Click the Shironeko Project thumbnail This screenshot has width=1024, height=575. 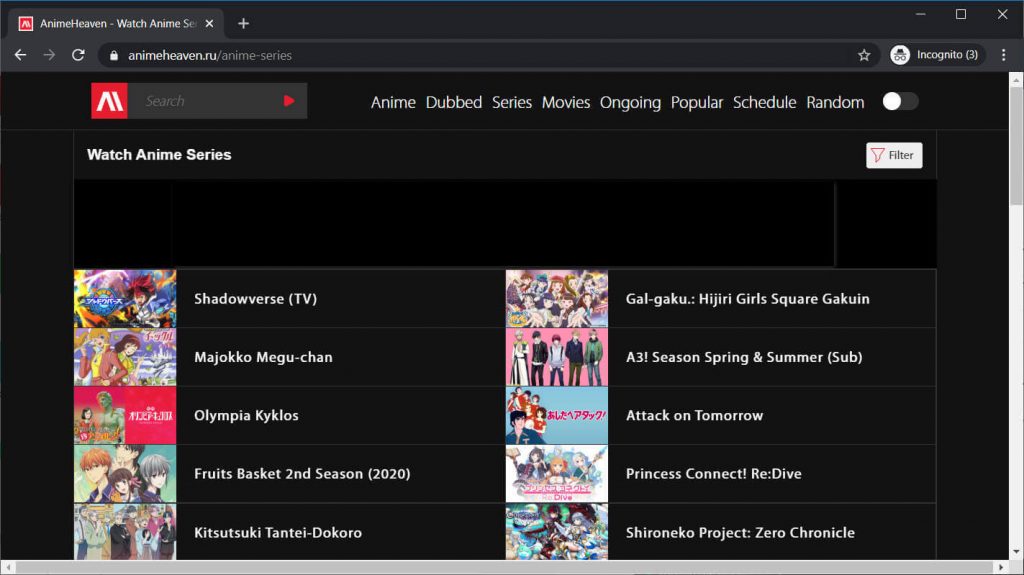click(x=556, y=532)
